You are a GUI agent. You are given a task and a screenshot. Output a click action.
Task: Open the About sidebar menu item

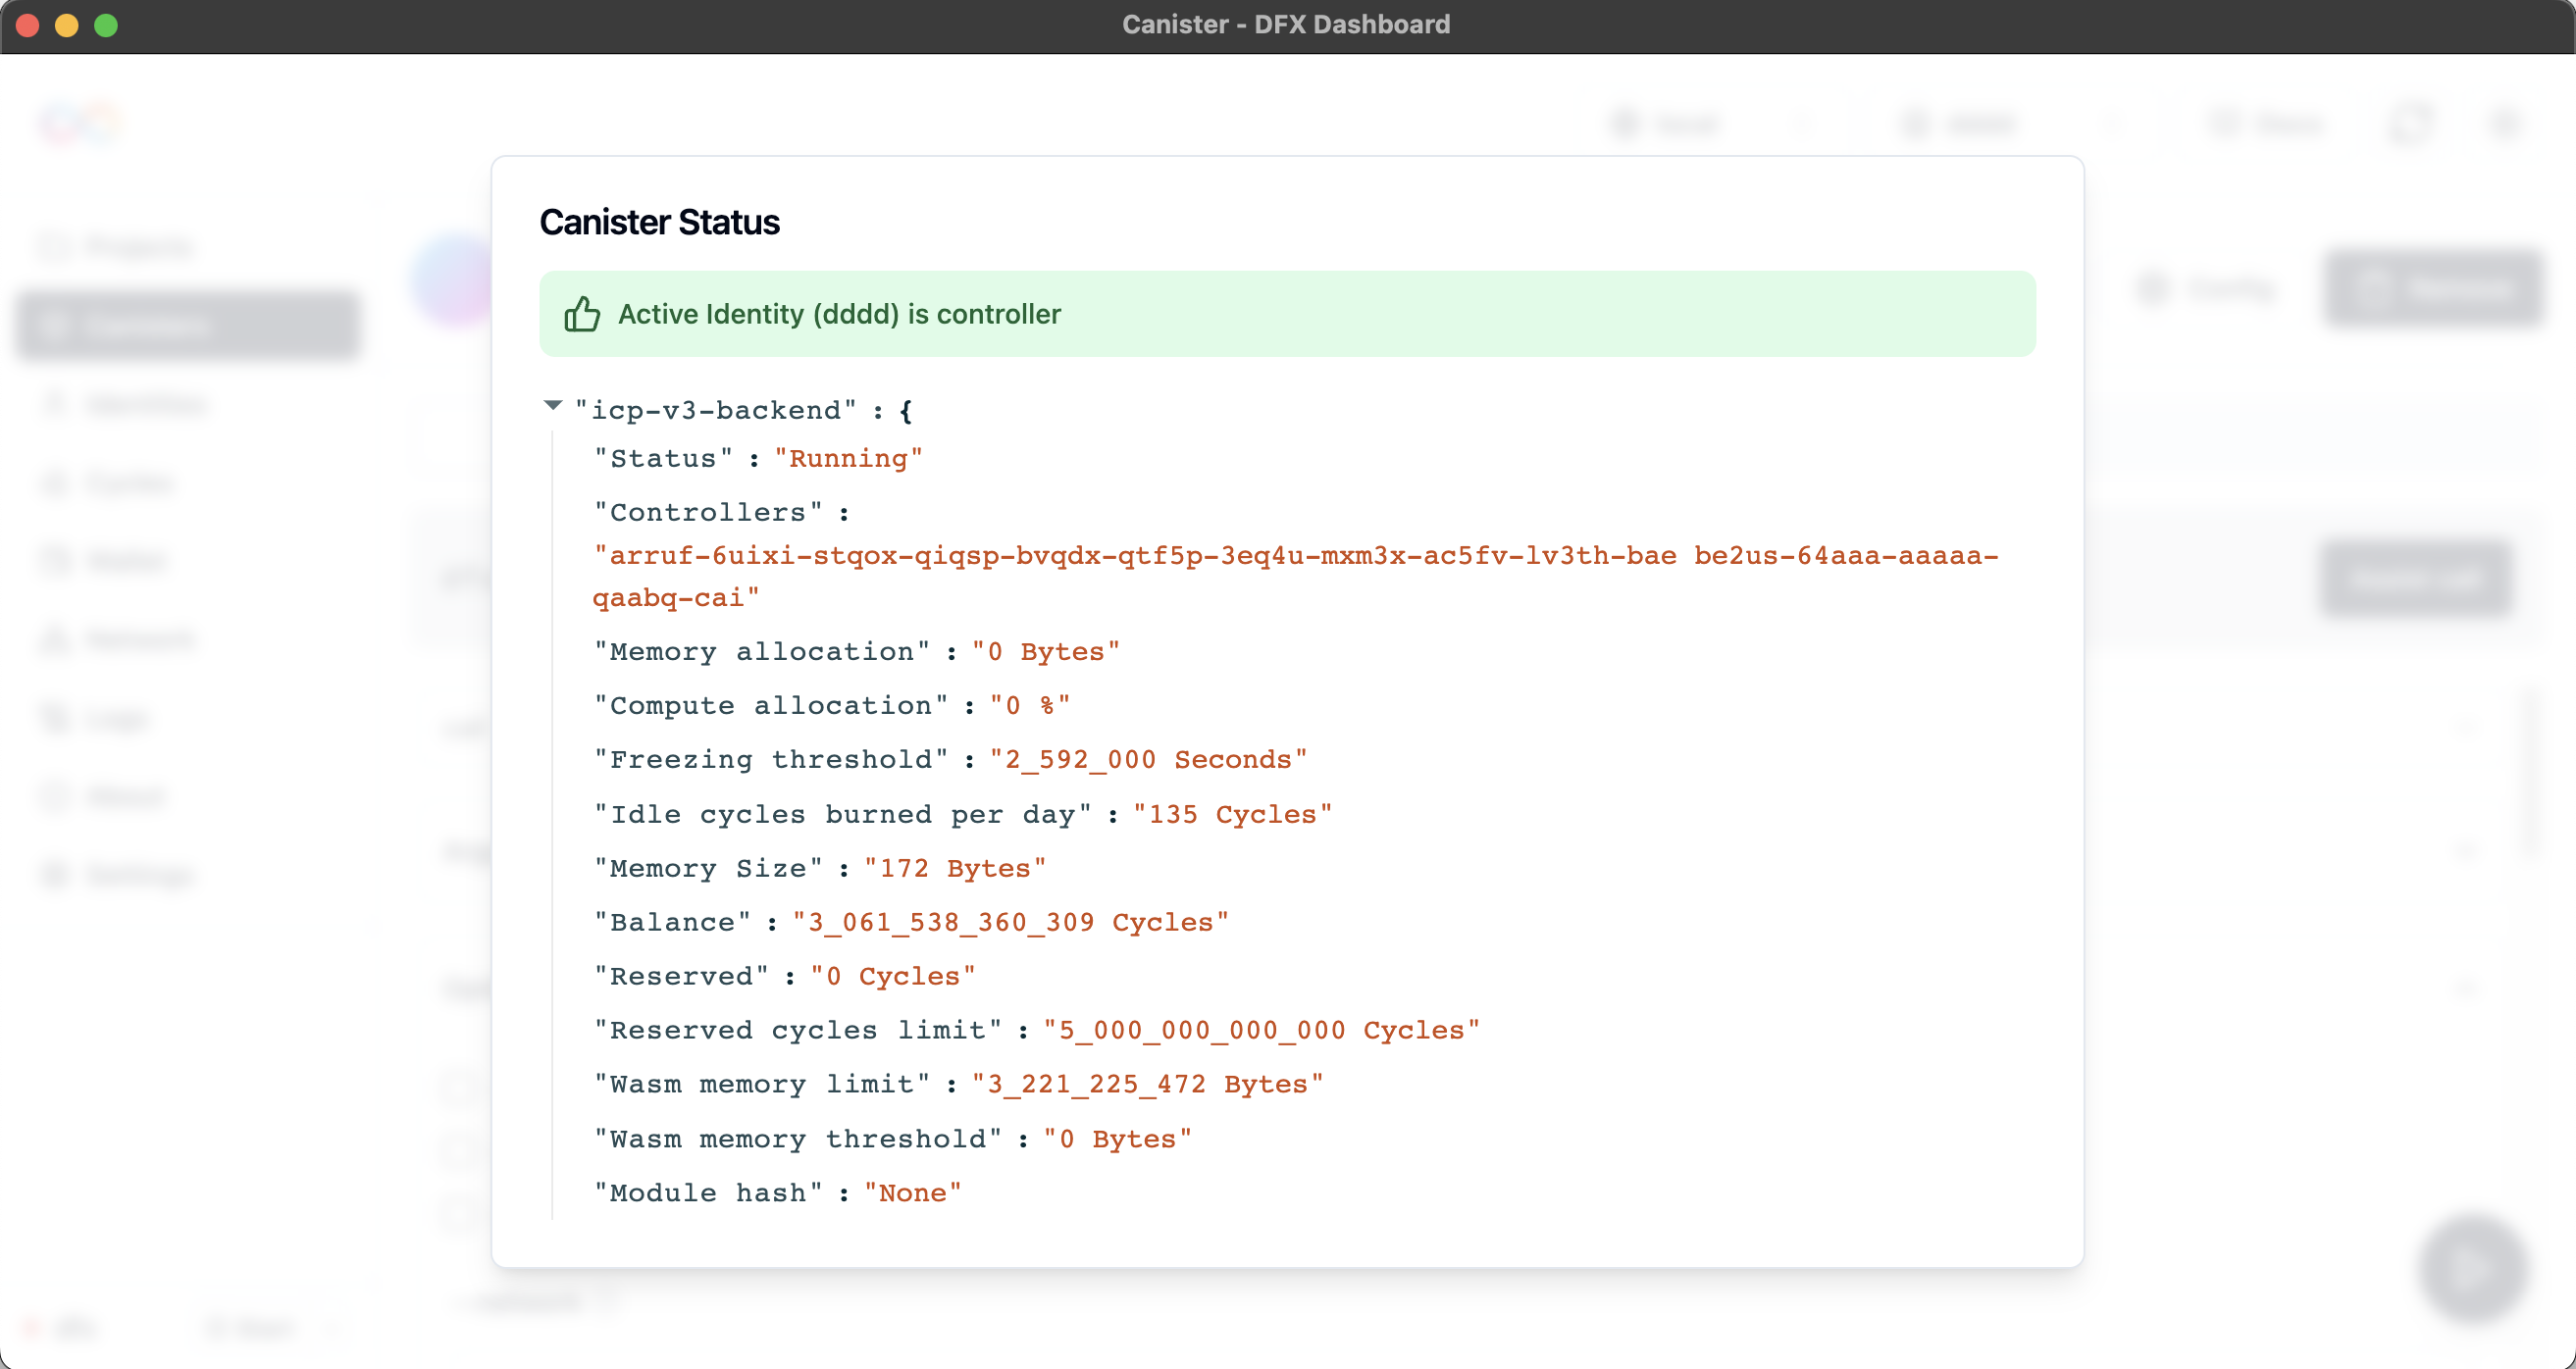pyautogui.click(x=125, y=797)
